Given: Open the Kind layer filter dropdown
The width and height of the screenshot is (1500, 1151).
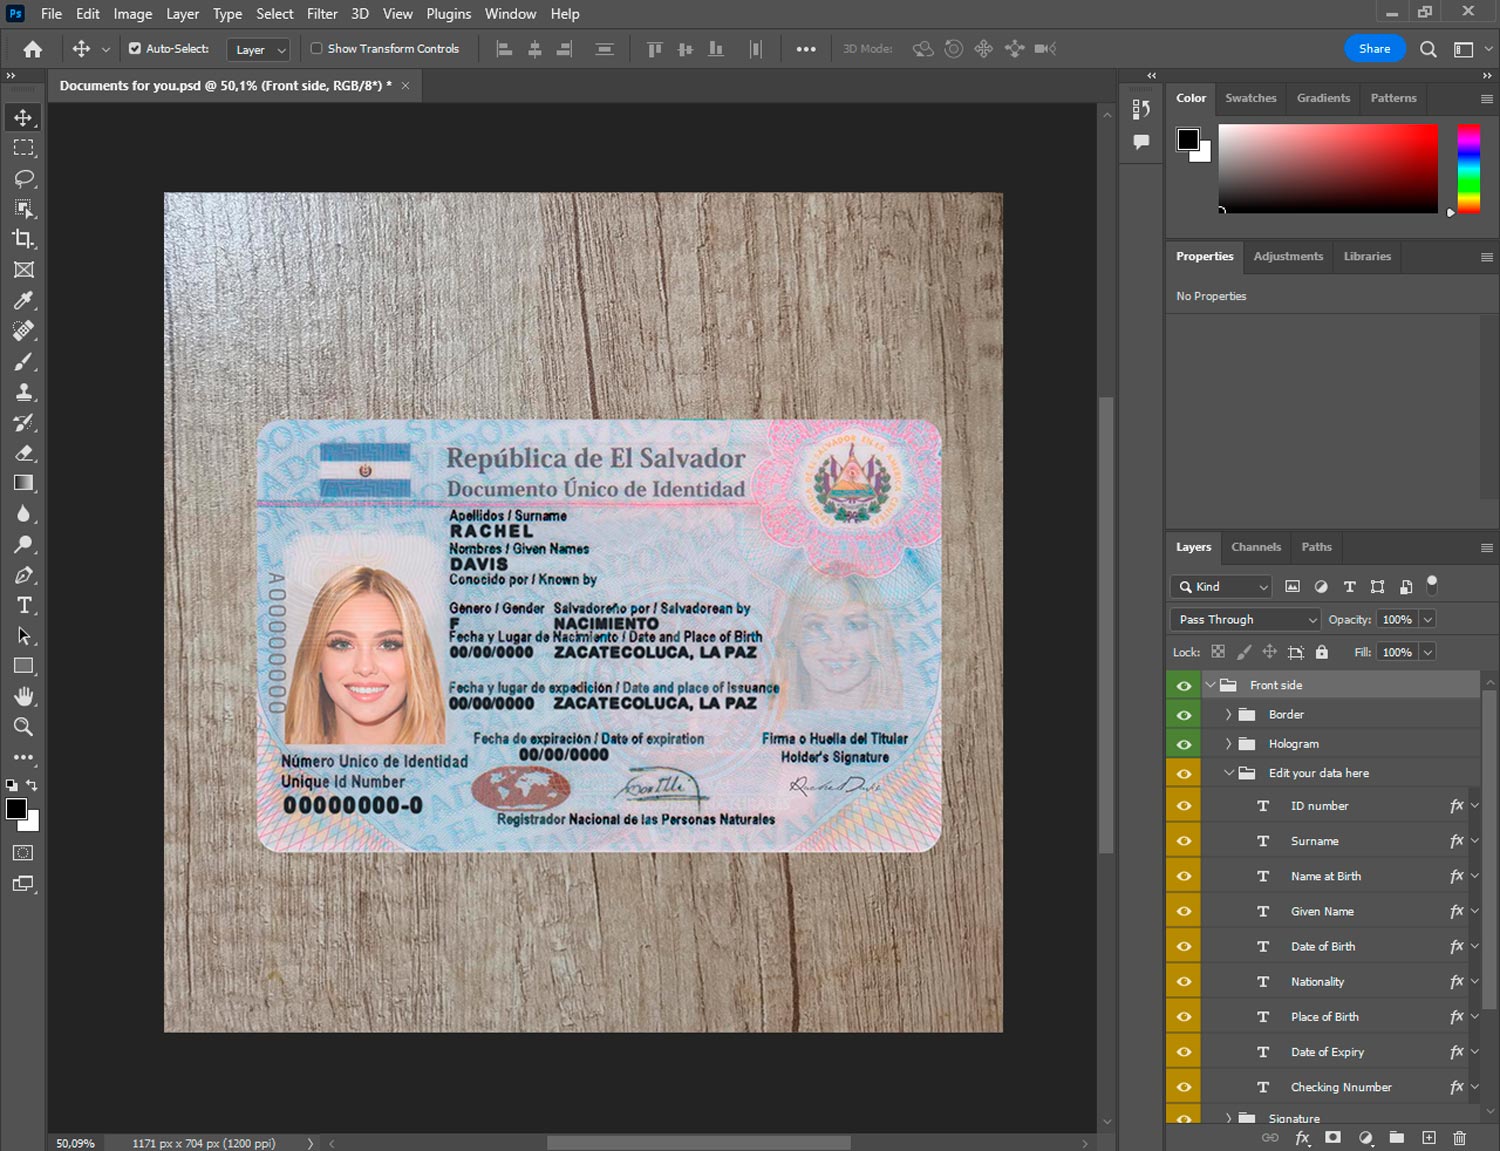Looking at the screenshot, I should point(1222,587).
